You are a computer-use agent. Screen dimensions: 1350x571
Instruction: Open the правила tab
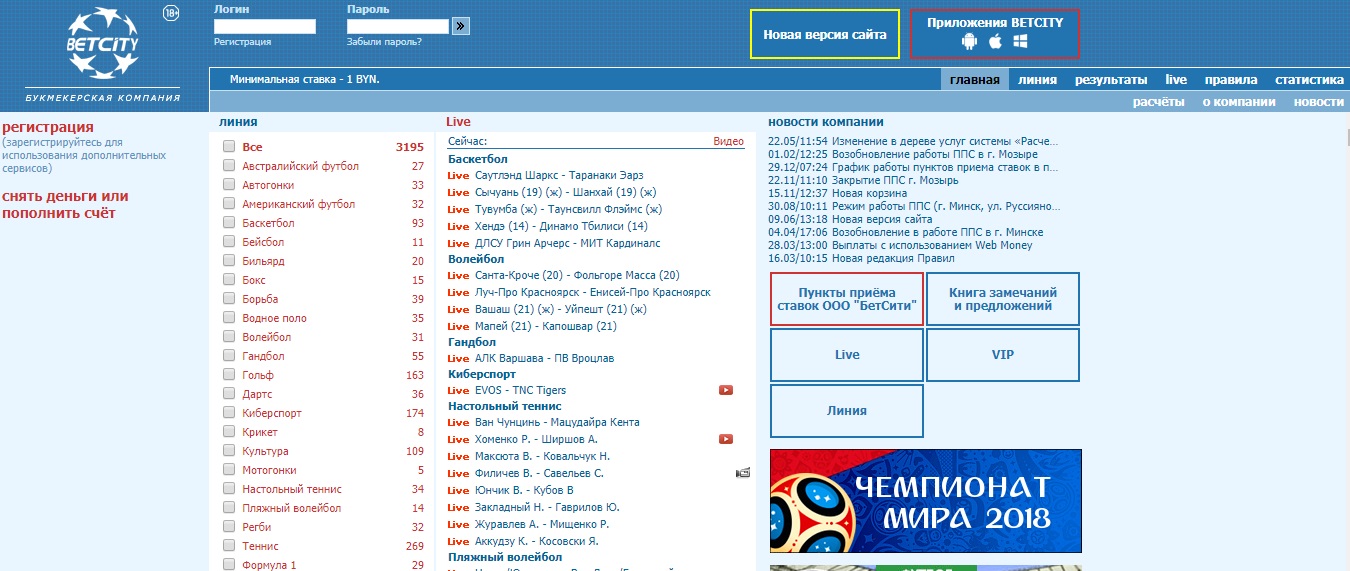coord(1231,80)
